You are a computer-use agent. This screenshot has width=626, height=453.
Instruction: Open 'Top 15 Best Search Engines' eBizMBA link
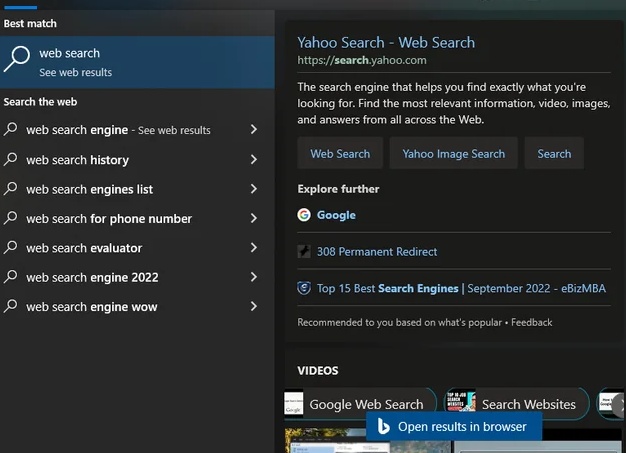pos(461,289)
